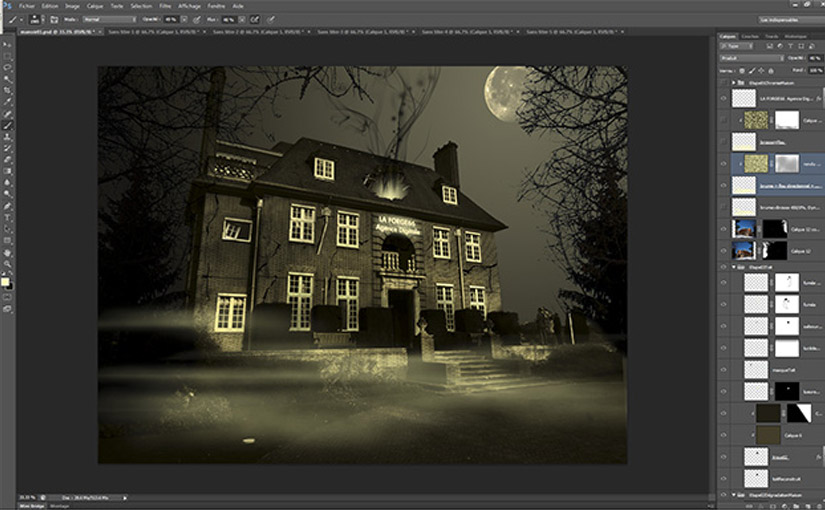825x510 pixels.
Task: Select the Path Selection tool
Action: (x=7, y=229)
